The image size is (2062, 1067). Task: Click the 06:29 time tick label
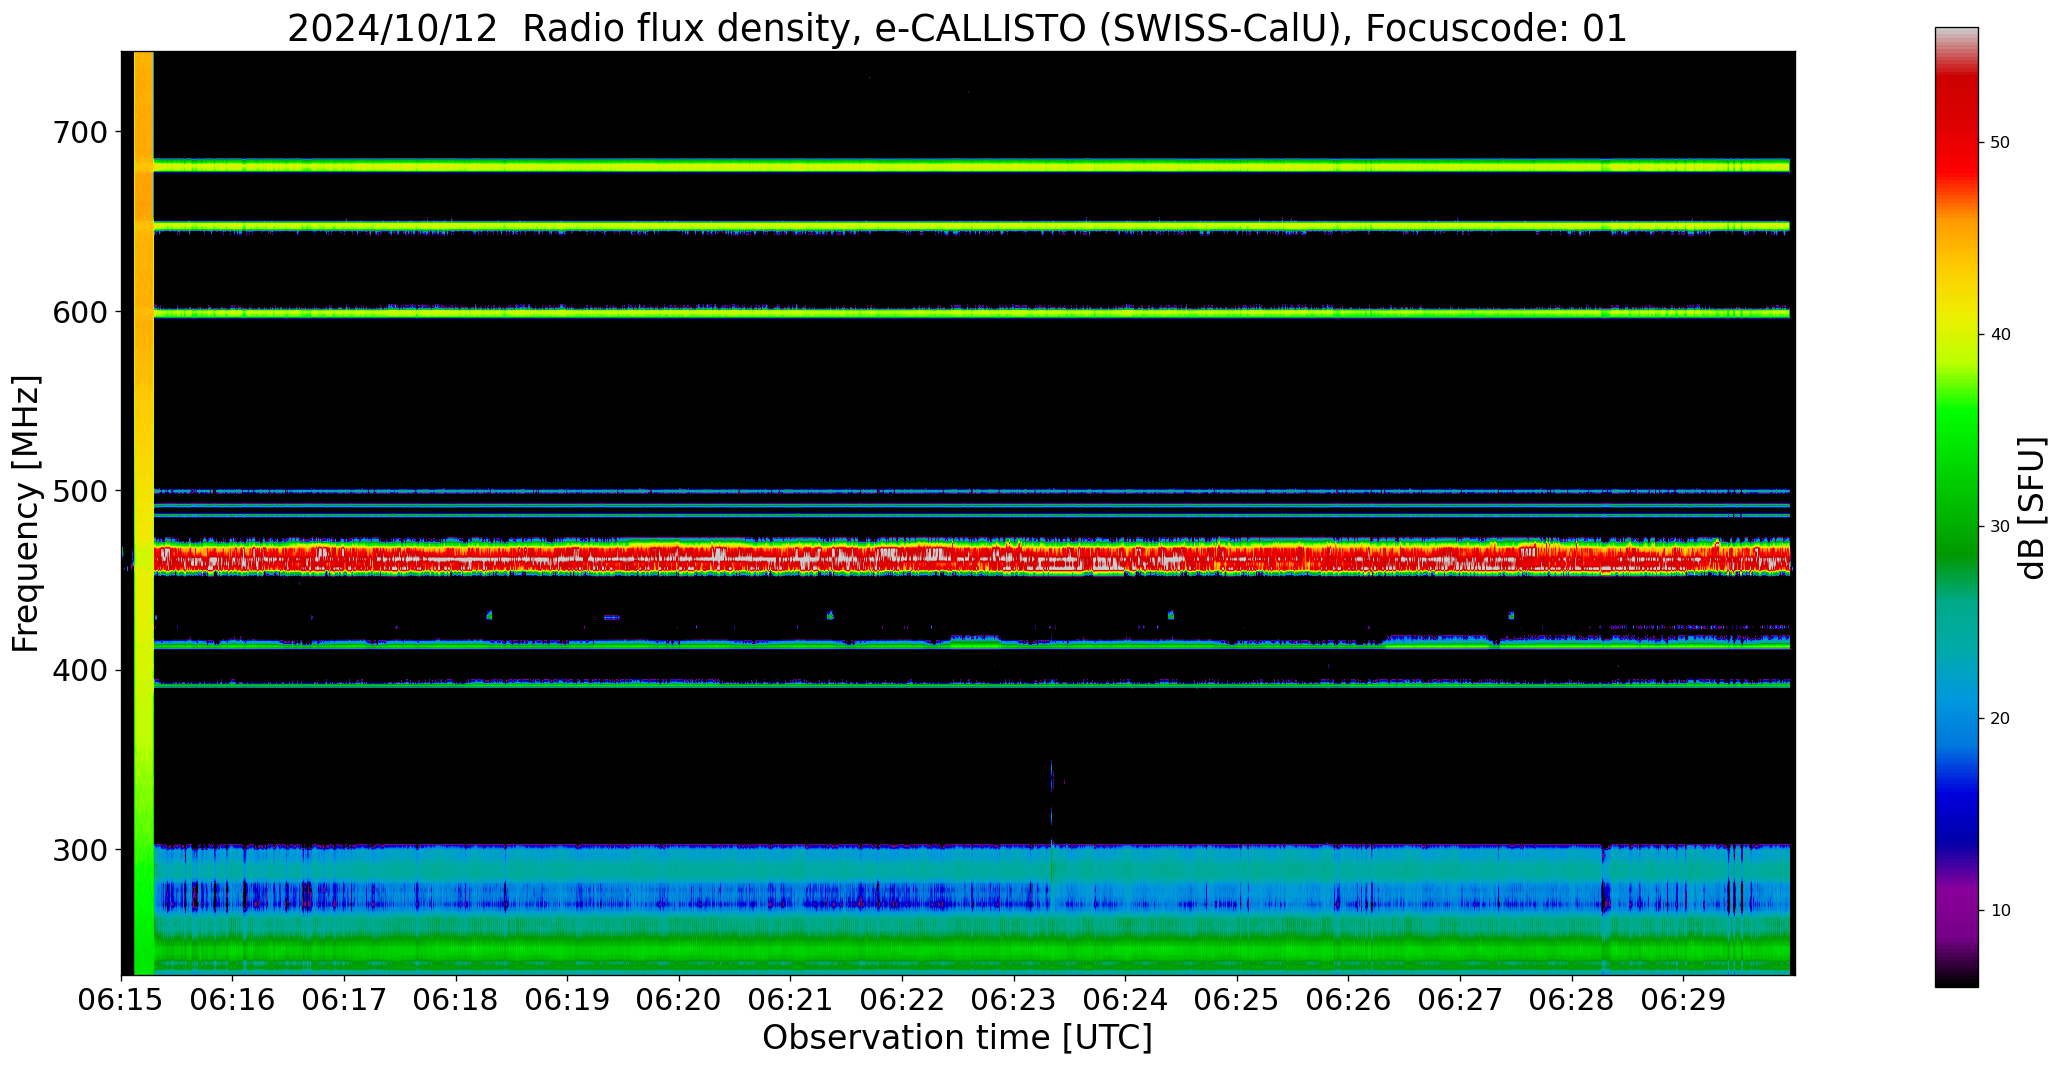(1683, 999)
